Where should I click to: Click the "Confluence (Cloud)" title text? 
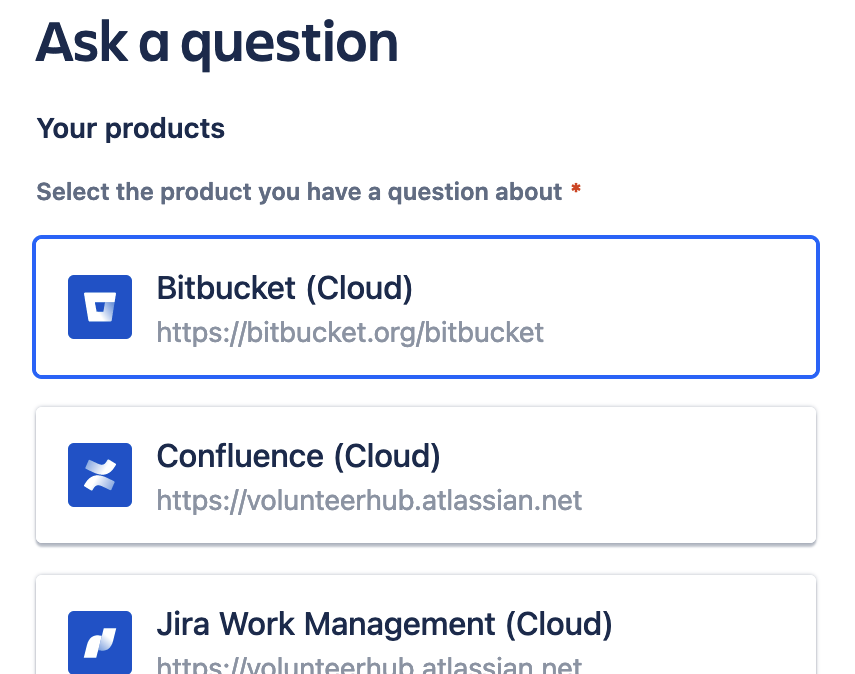(298, 456)
